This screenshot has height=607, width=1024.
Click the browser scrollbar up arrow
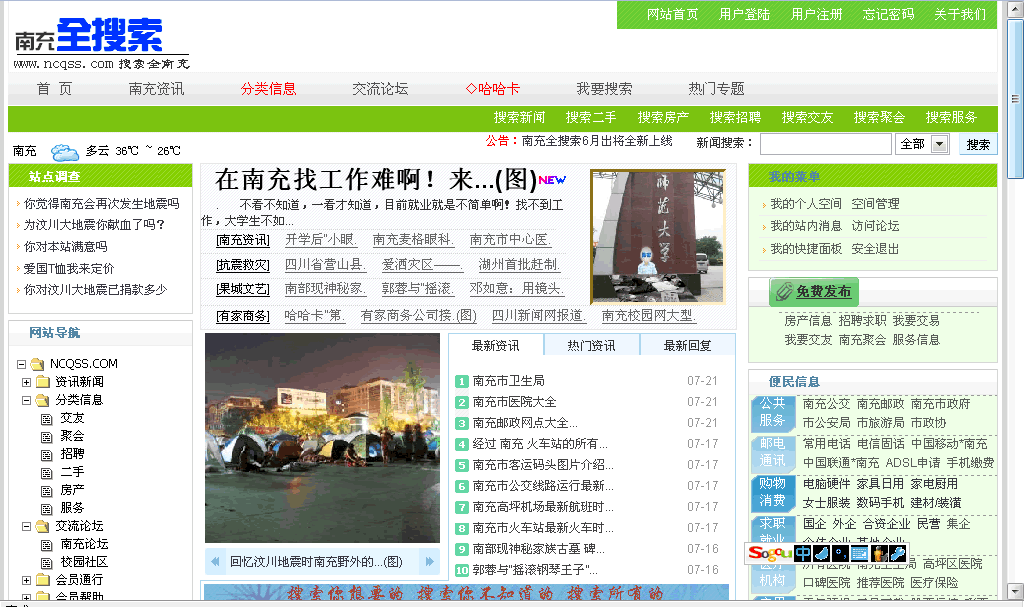pos(1015,10)
